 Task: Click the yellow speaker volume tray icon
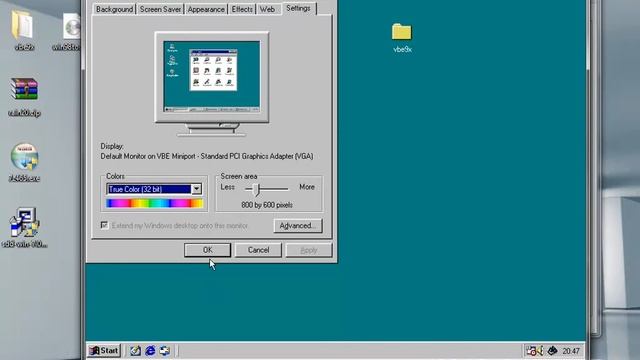tap(540, 351)
